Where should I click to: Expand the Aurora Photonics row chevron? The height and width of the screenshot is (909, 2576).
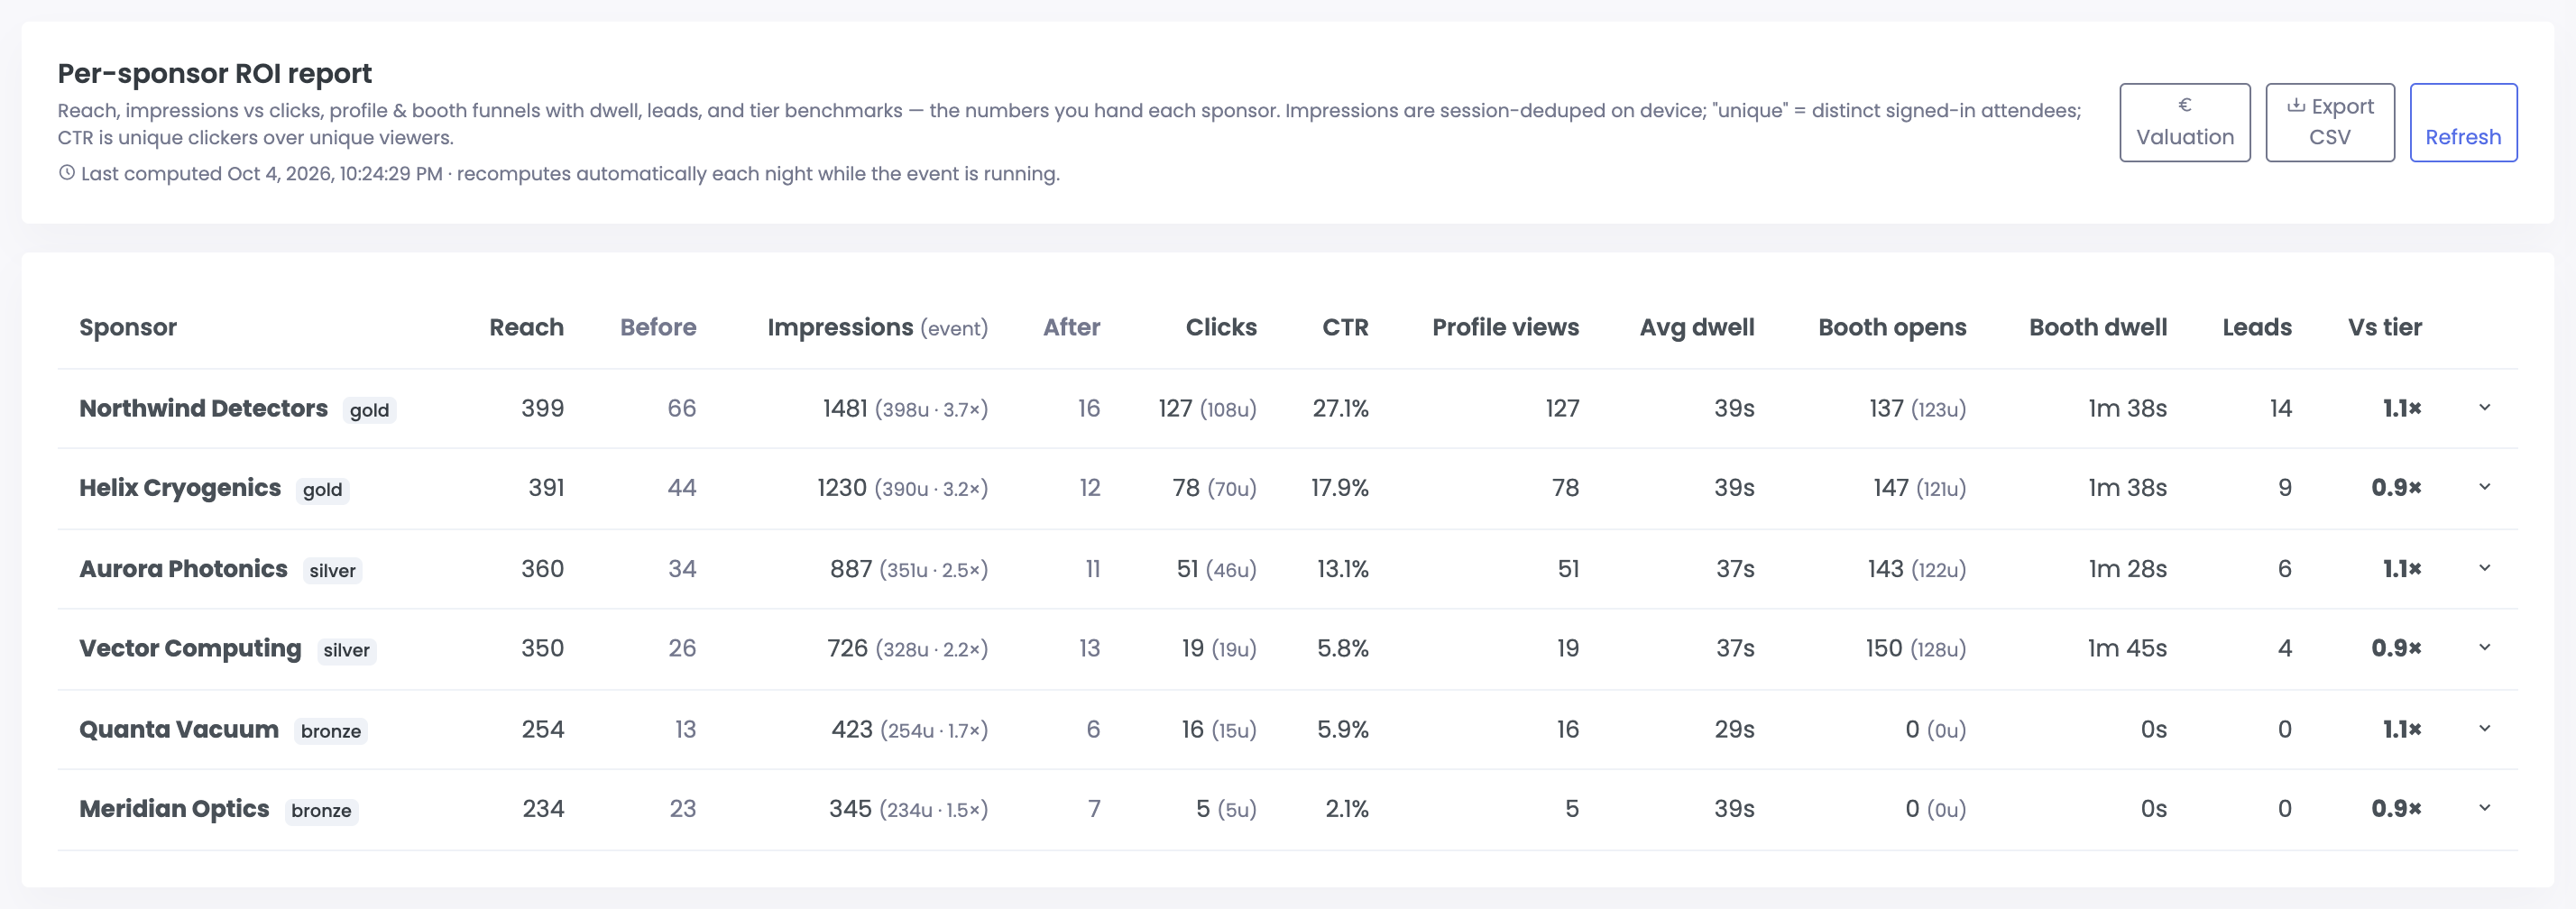2484,568
